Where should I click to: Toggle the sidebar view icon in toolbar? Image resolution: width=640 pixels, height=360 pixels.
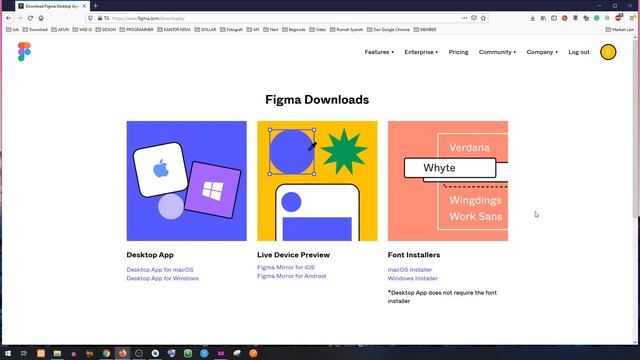point(554,18)
